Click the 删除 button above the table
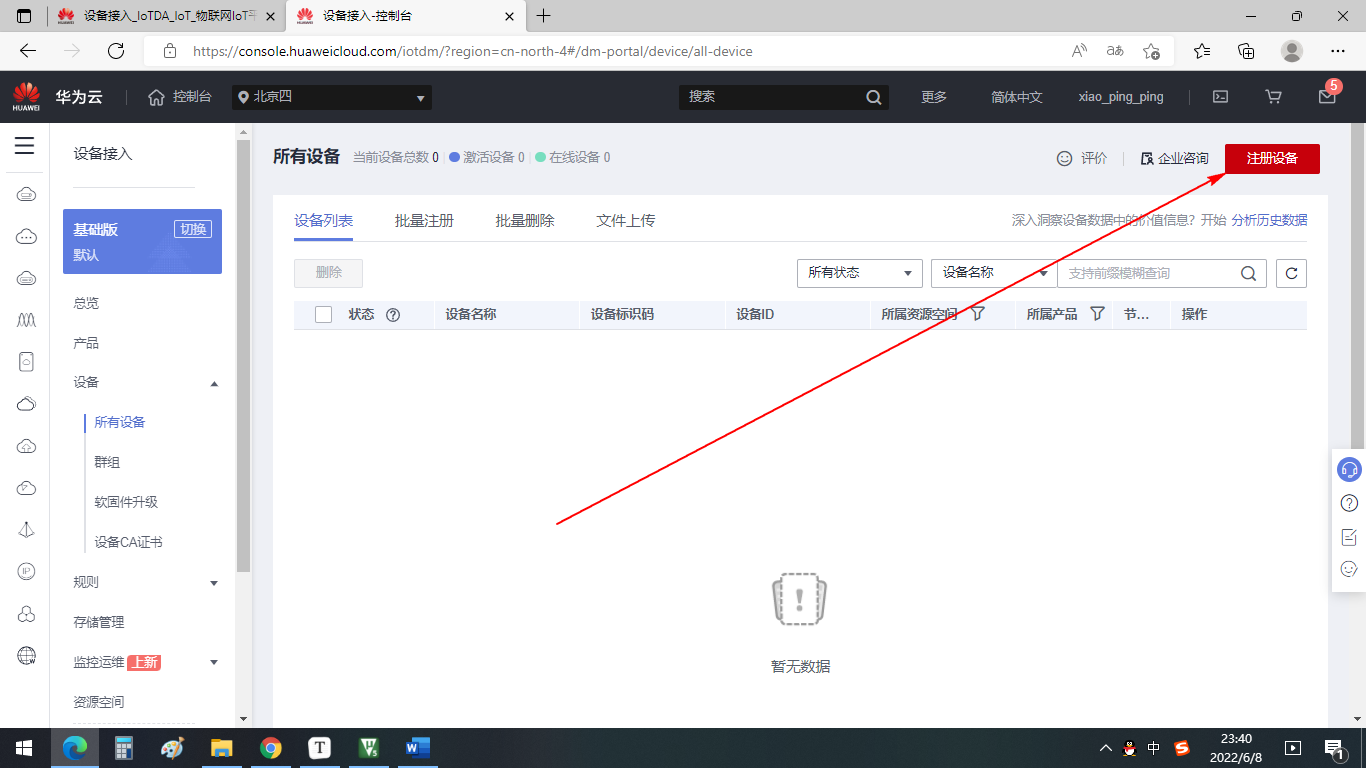The height and width of the screenshot is (768, 1366). (x=328, y=273)
